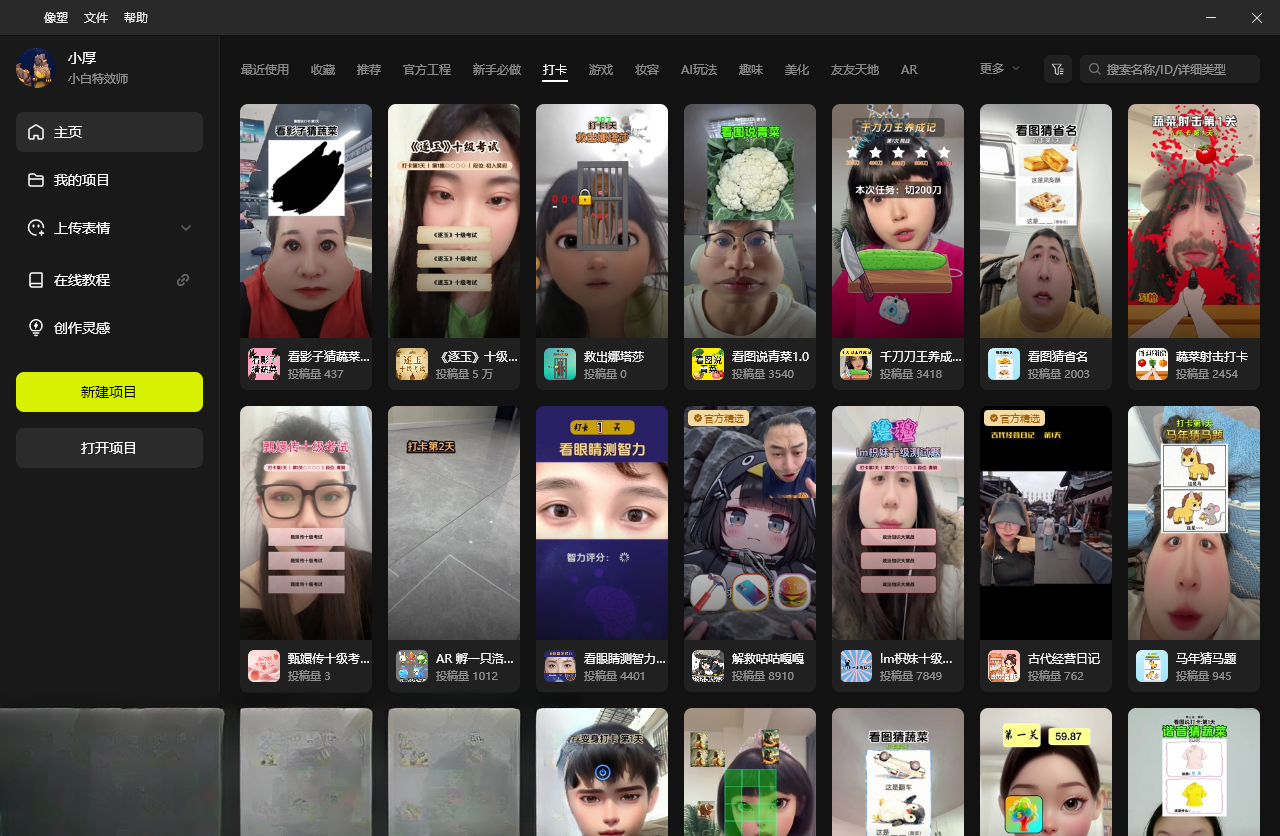Switch to the 友友天地 tab
Screen dimensions: 1280x836
click(x=855, y=70)
